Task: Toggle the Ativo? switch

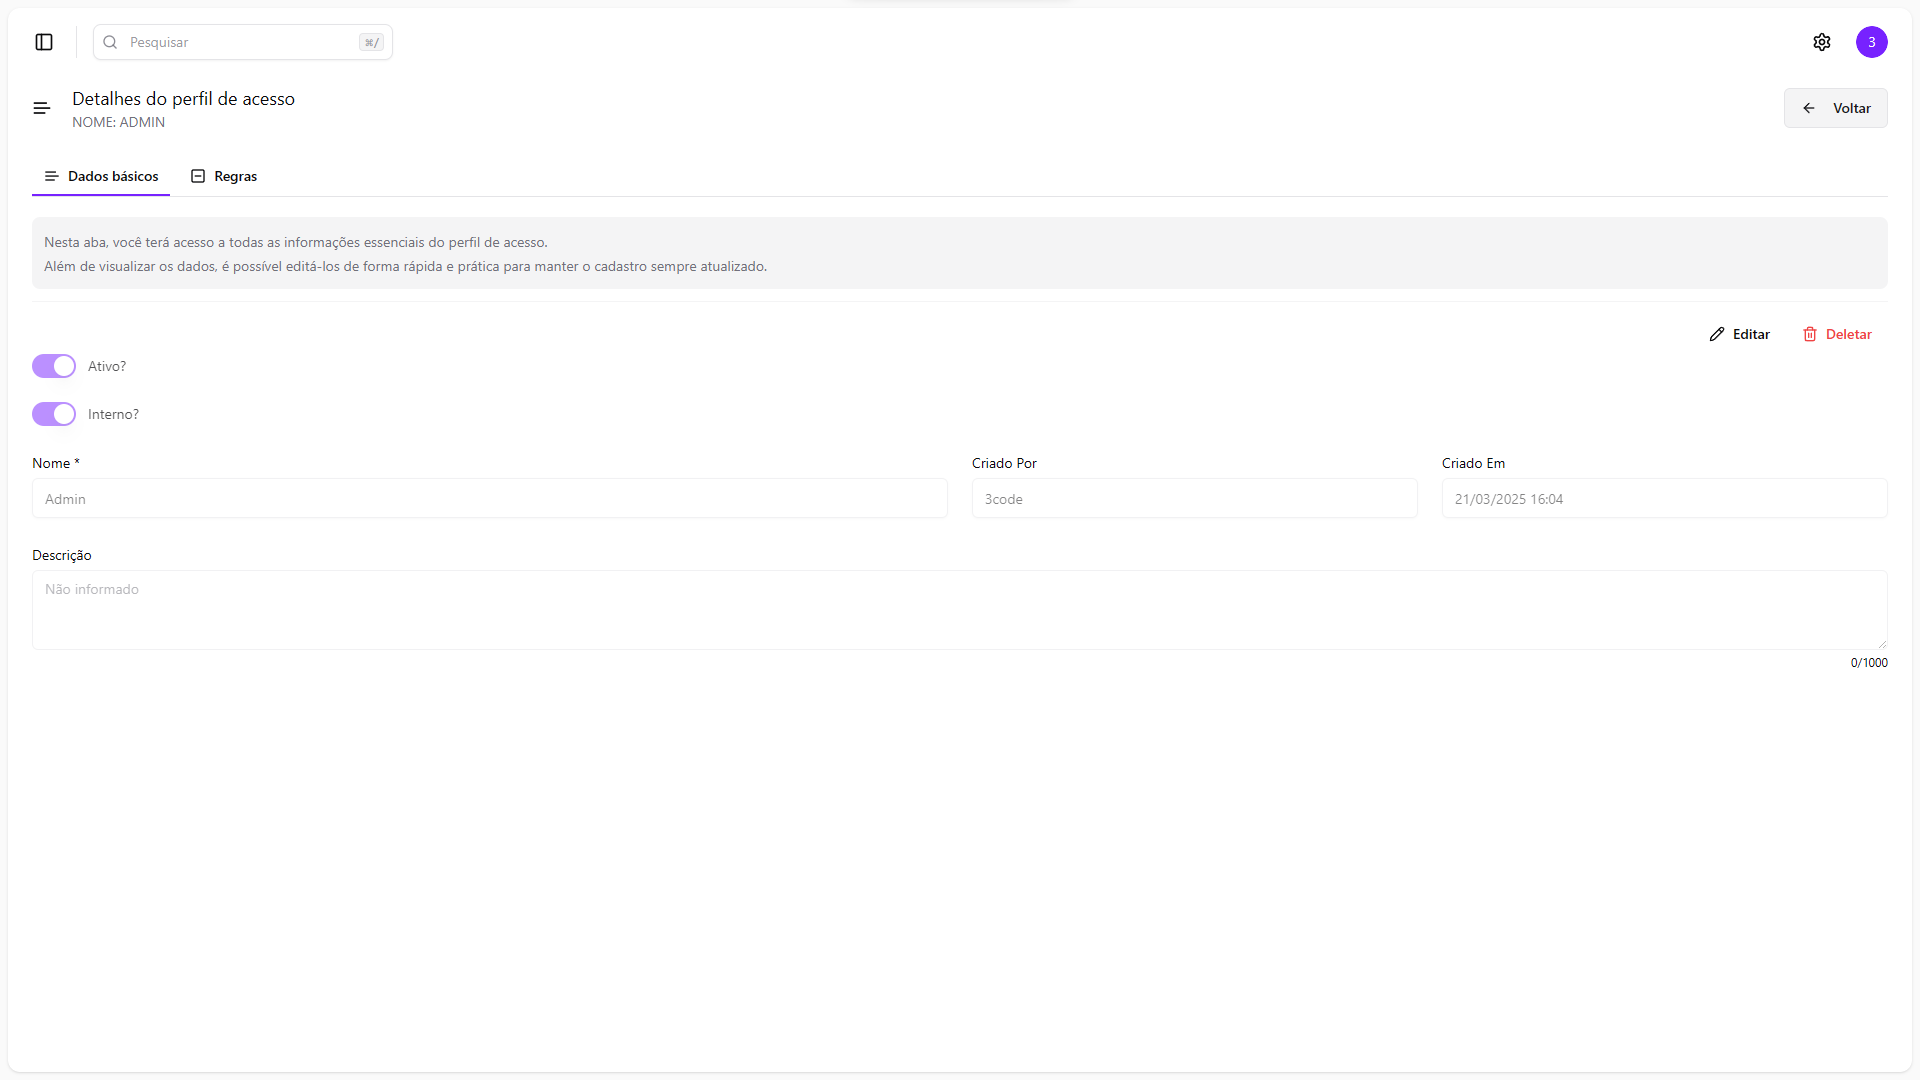Action: tap(54, 366)
